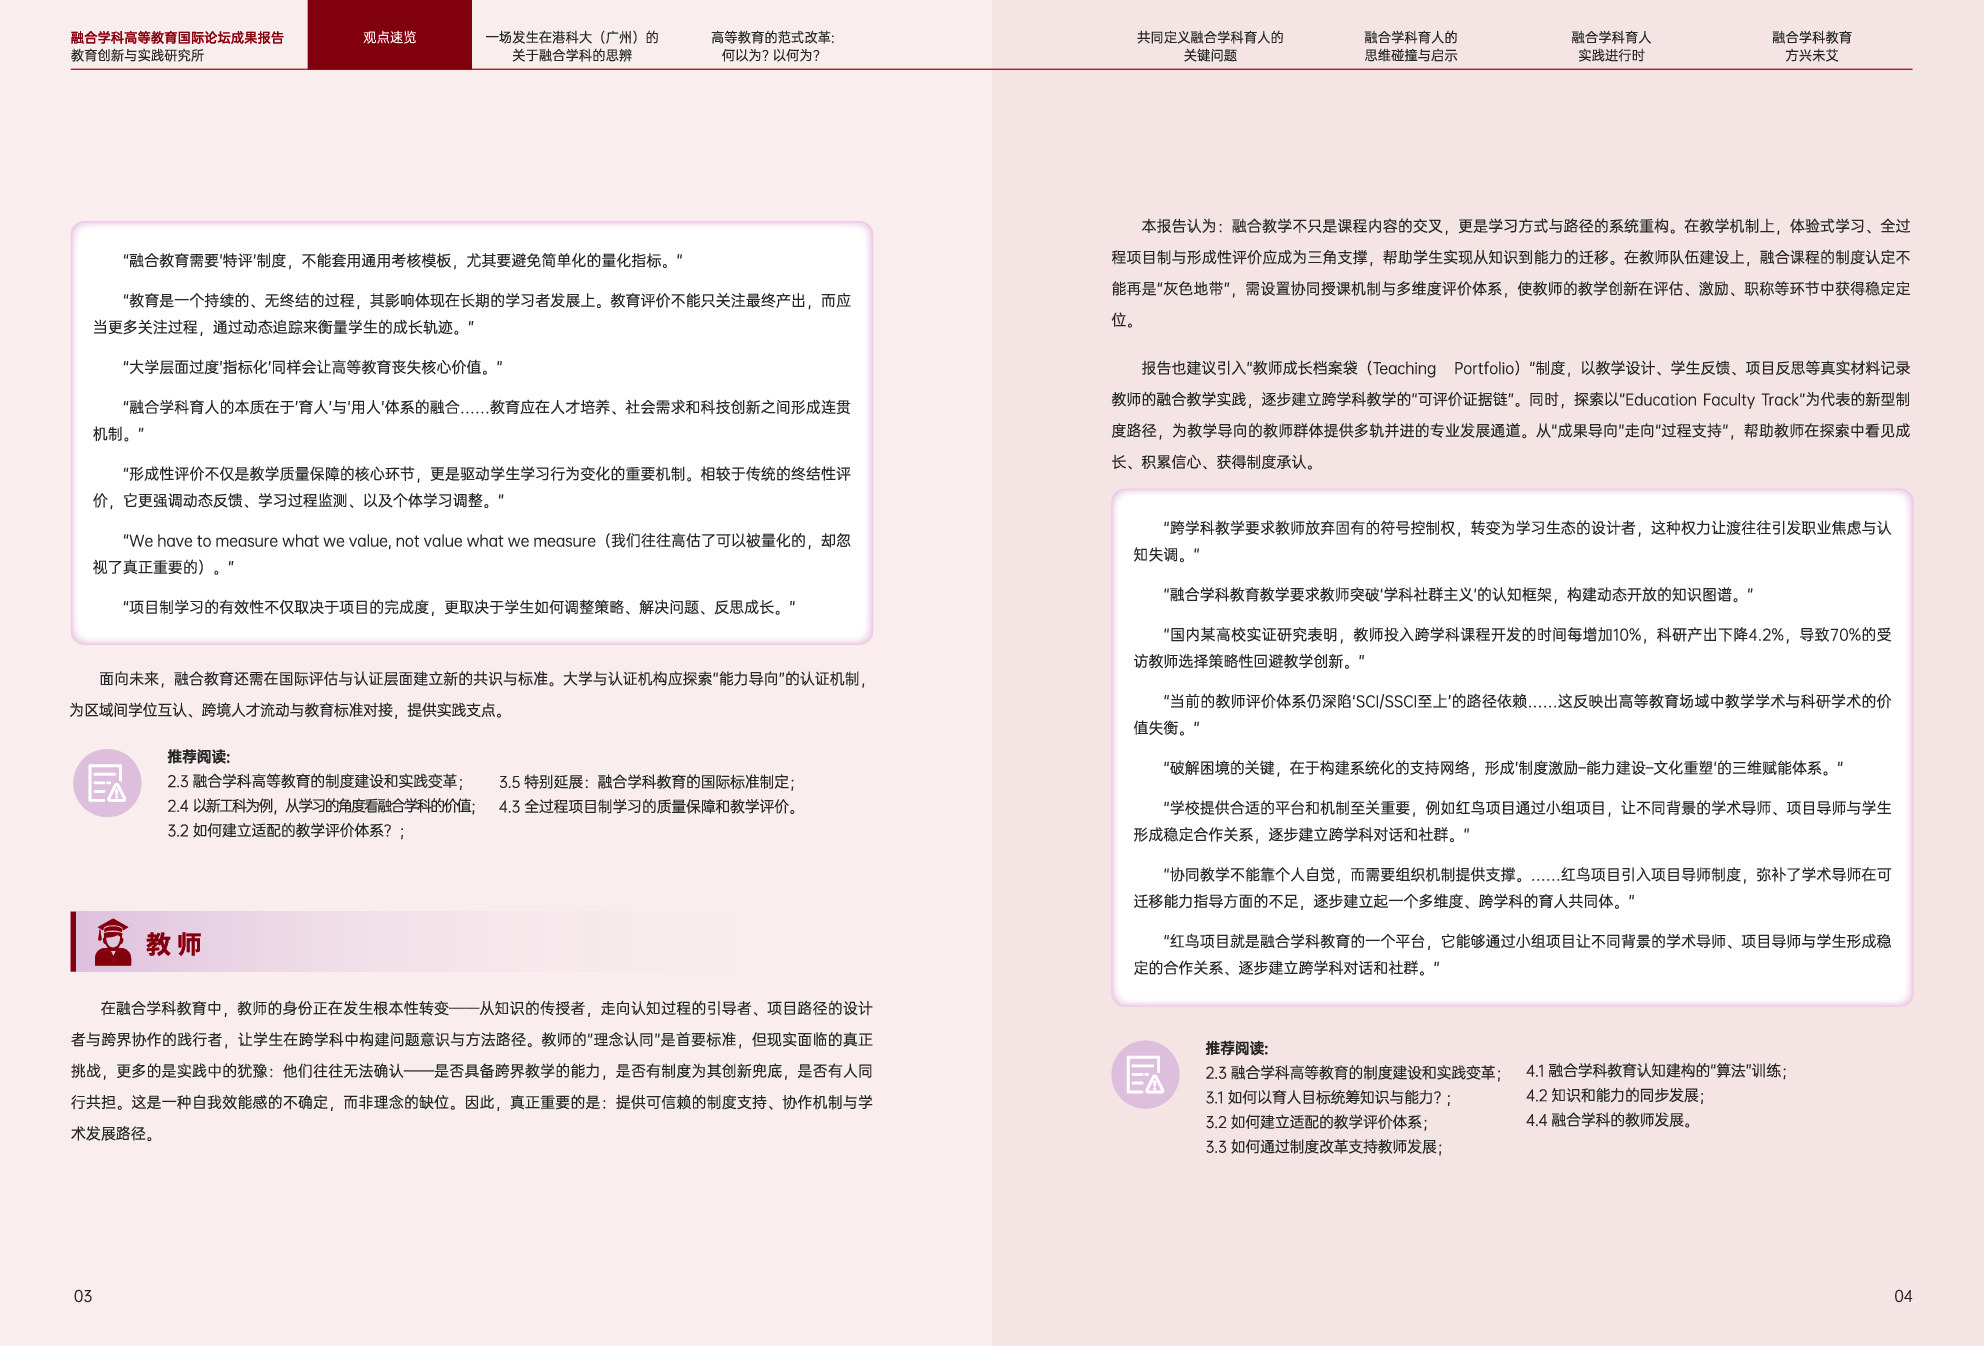
Task: Click quote beginning "学校提供合适的平台和机制
Action: [x=1512, y=820]
